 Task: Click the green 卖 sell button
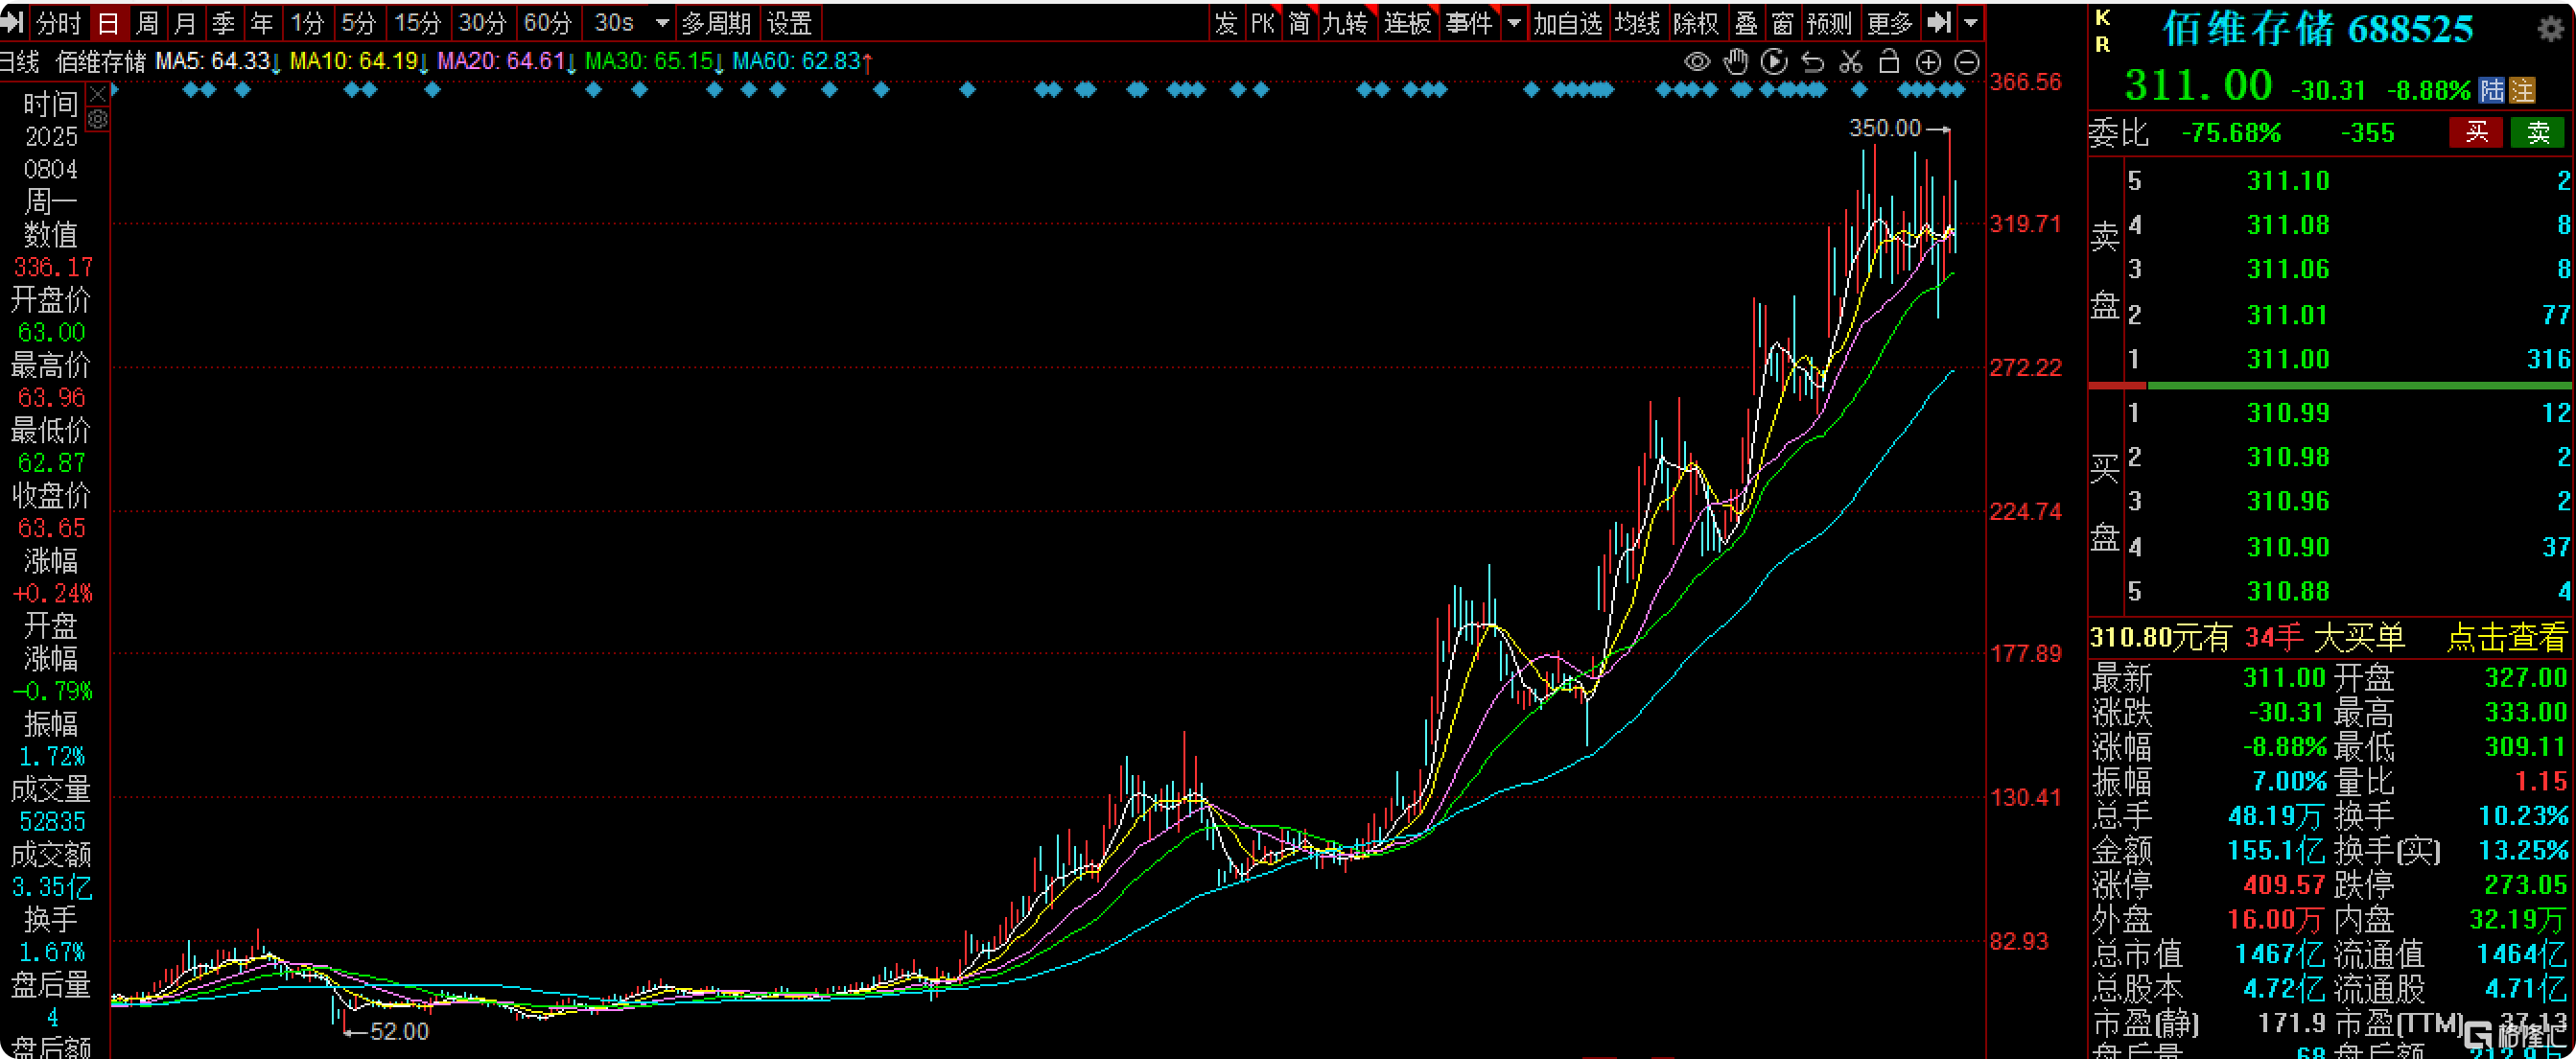[x=2538, y=133]
